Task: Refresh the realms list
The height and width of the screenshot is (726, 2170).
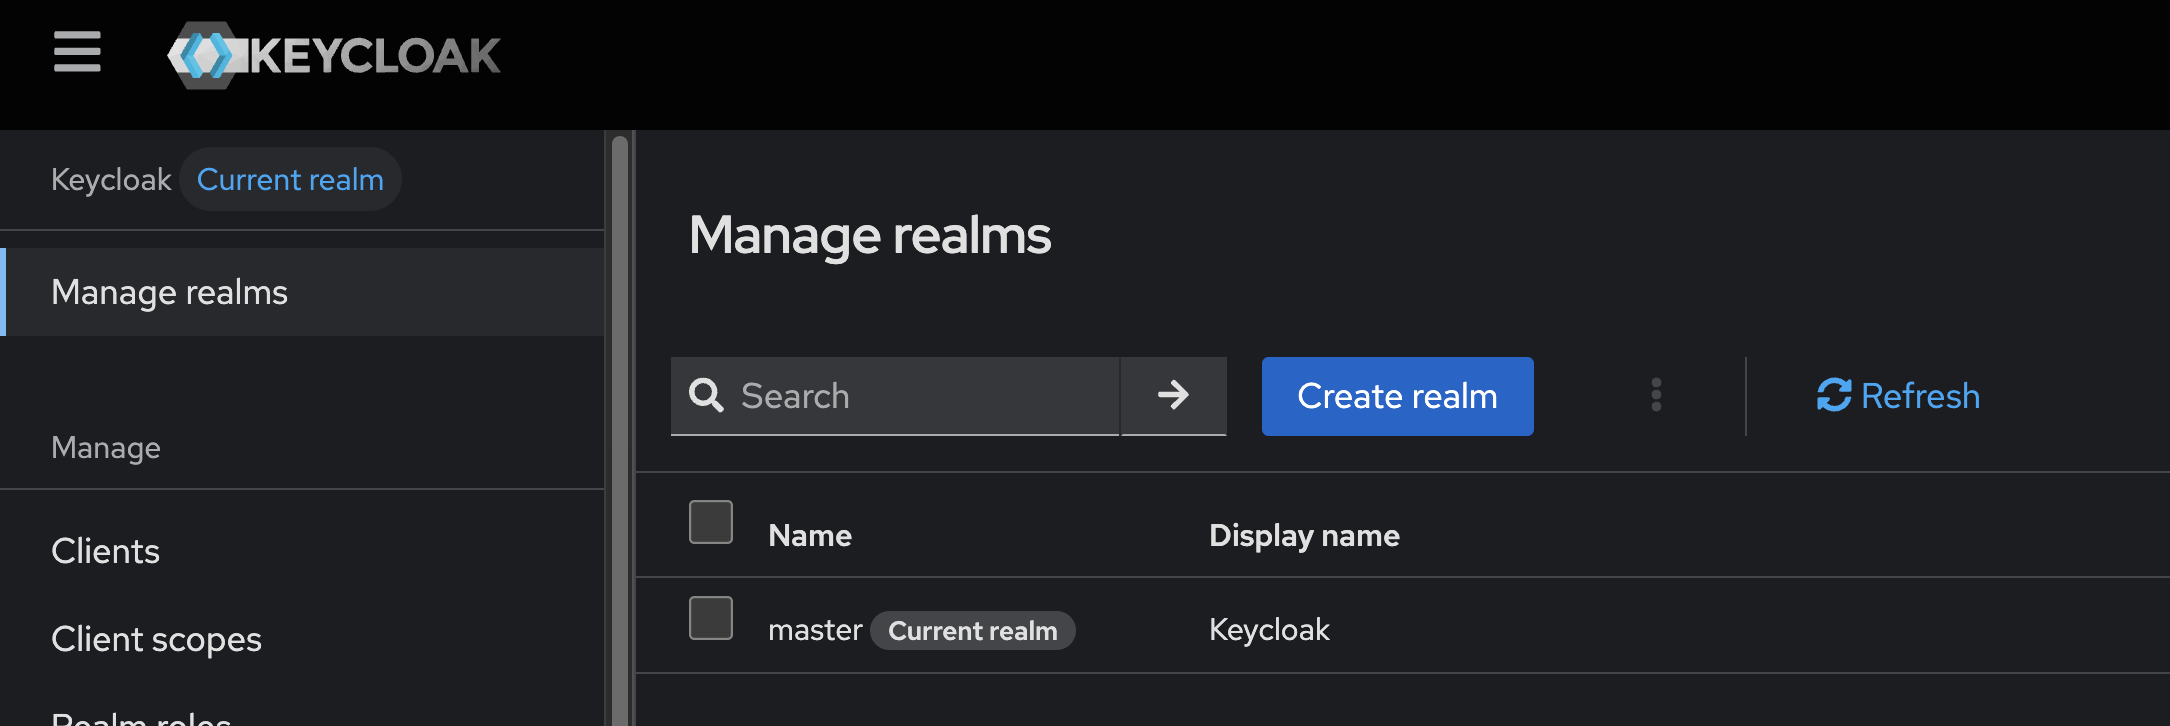Action: [1898, 396]
